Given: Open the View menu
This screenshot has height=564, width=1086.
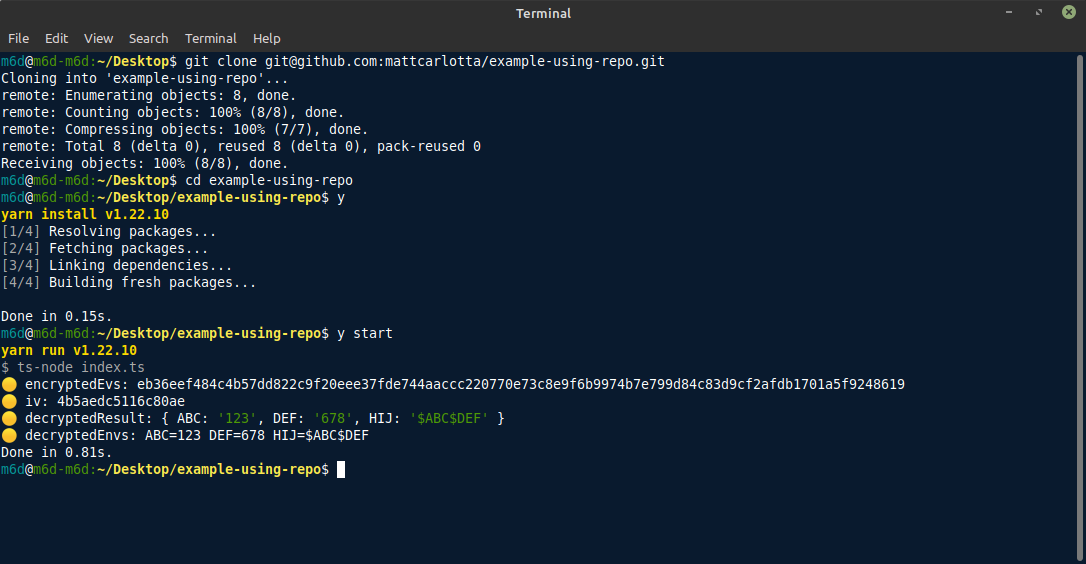Looking at the screenshot, I should pyautogui.click(x=98, y=39).
